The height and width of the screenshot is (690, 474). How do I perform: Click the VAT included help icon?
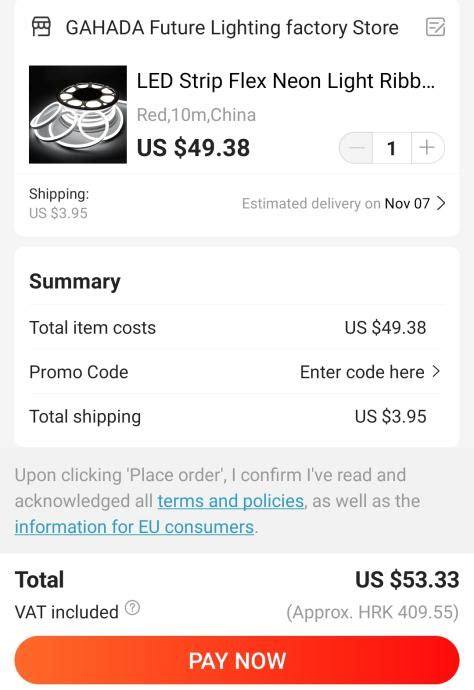point(132,608)
